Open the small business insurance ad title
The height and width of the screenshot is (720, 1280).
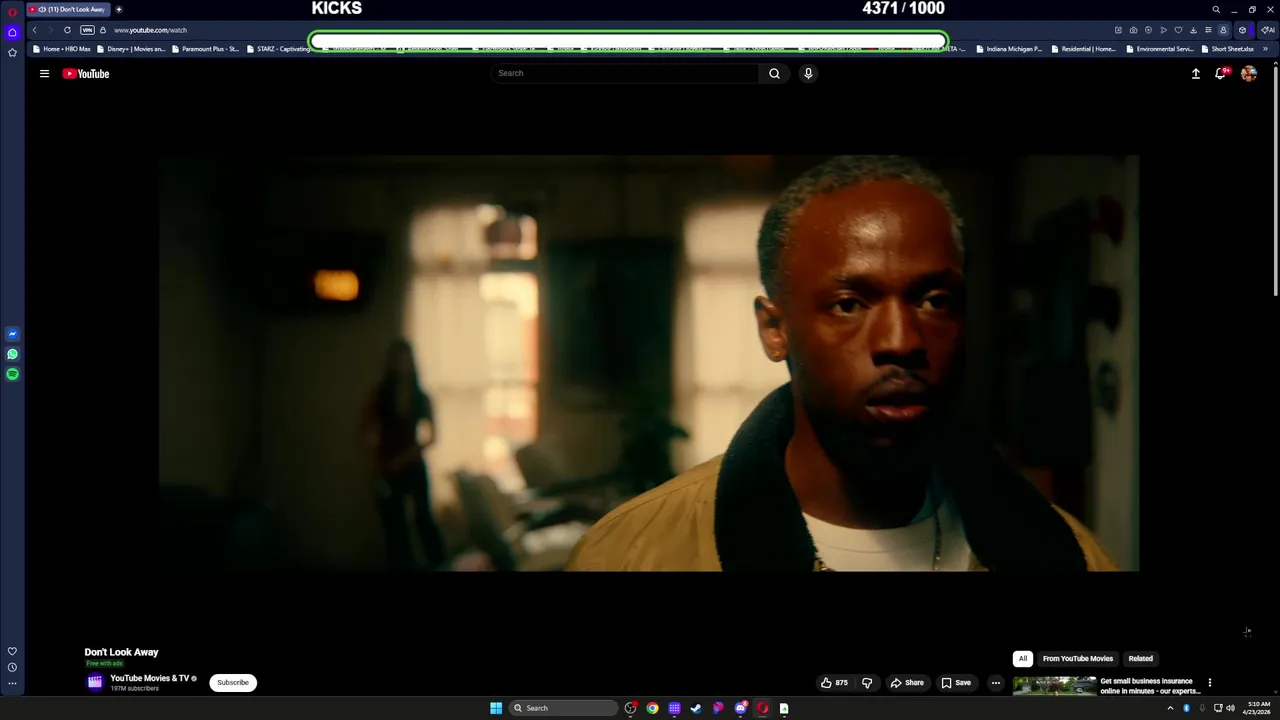1150,686
